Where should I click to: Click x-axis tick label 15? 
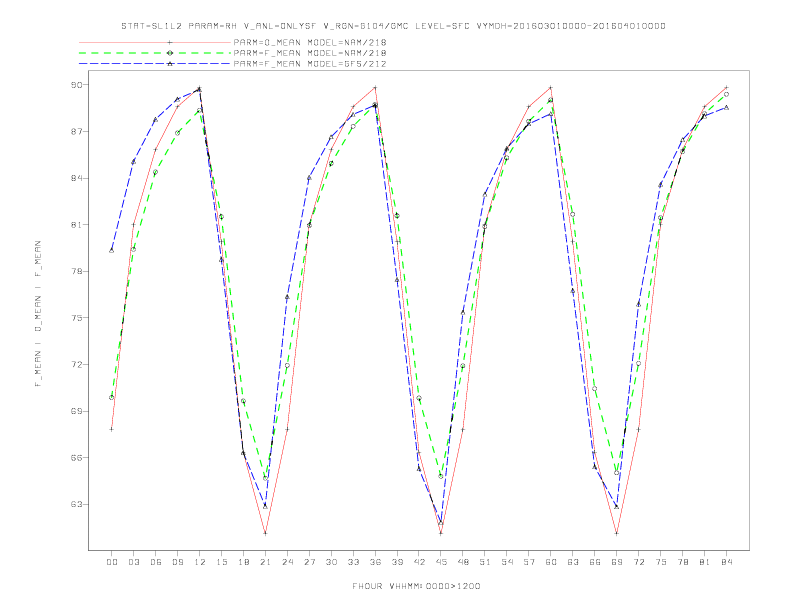pos(221,562)
